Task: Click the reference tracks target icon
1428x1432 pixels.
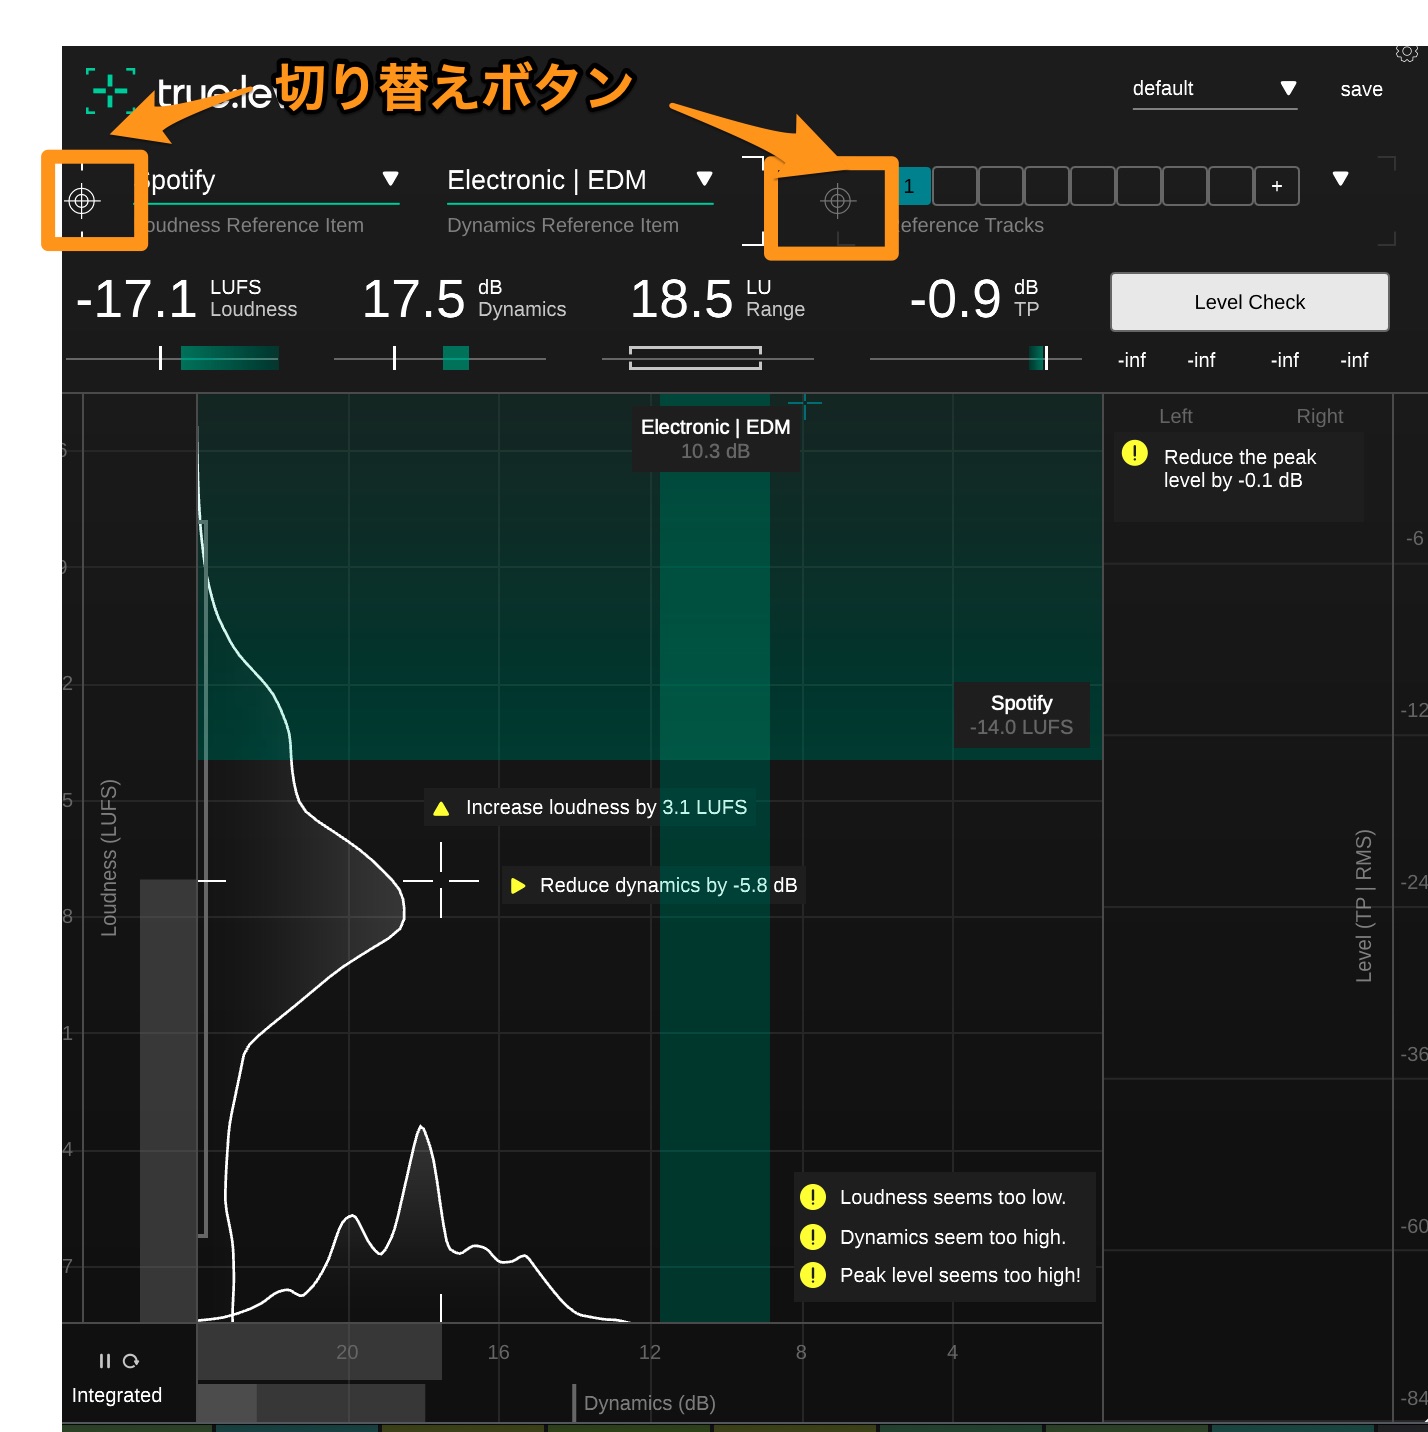Action: (x=837, y=201)
